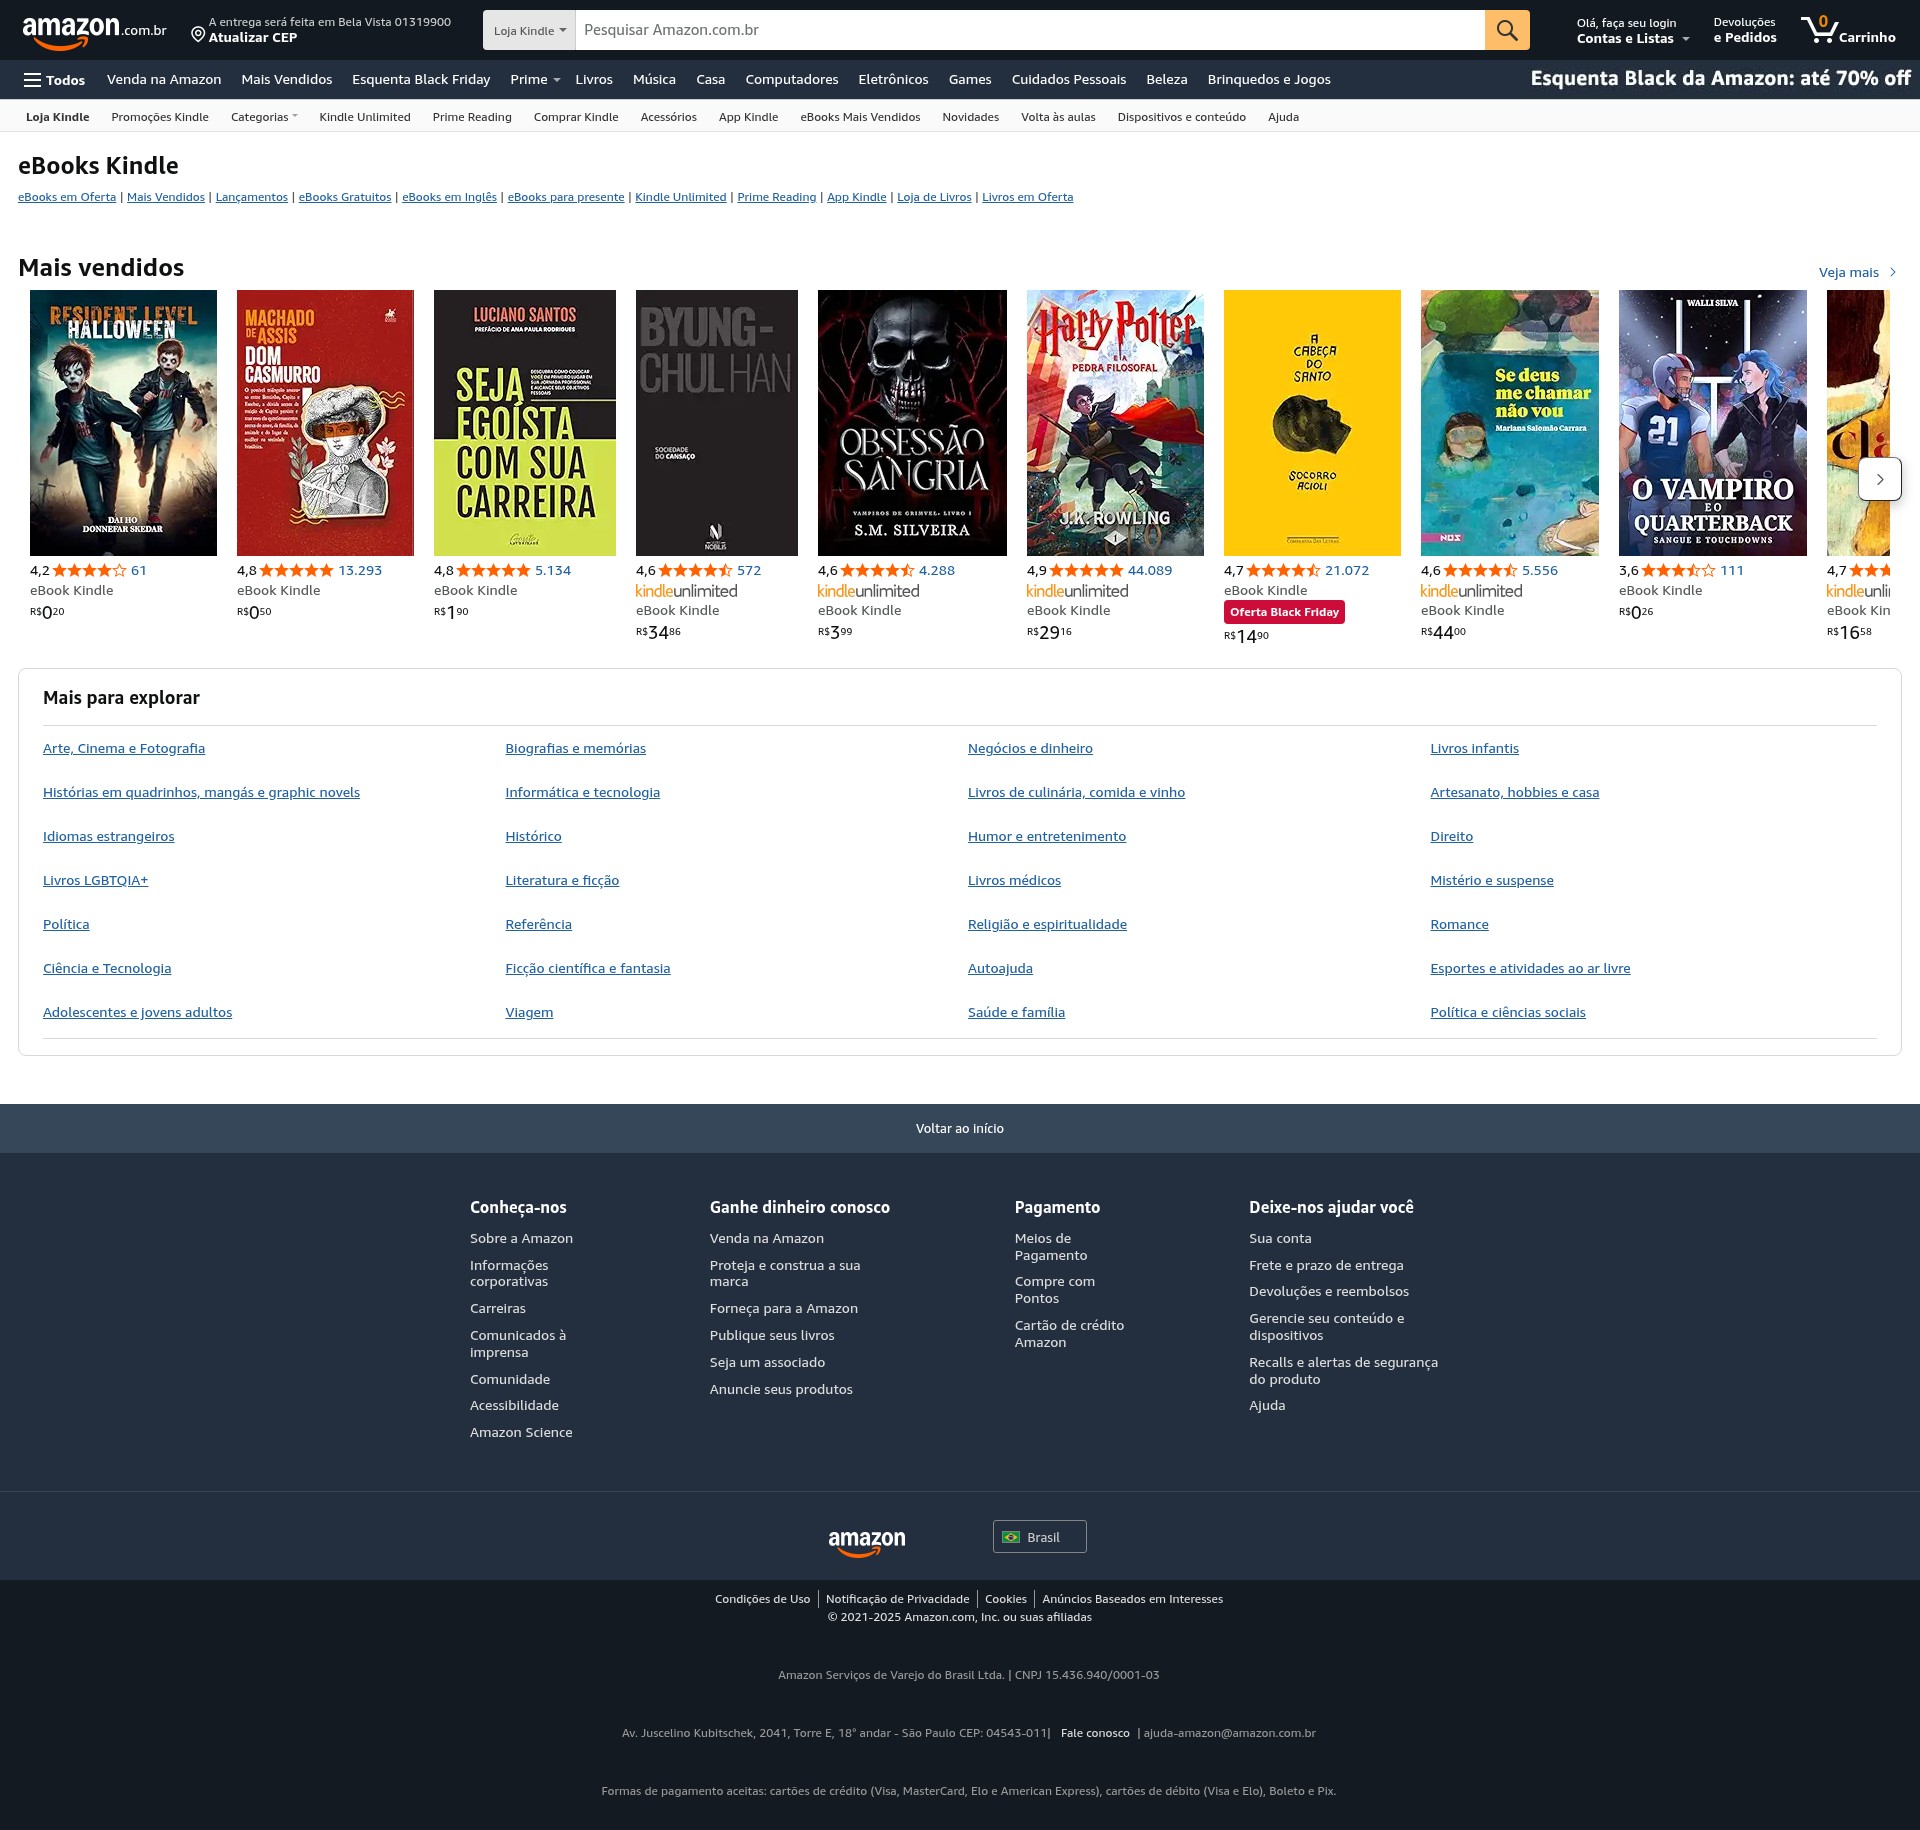The height and width of the screenshot is (1830, 1920).
Task: Open Lançamentos link
Action: [252, 197]
